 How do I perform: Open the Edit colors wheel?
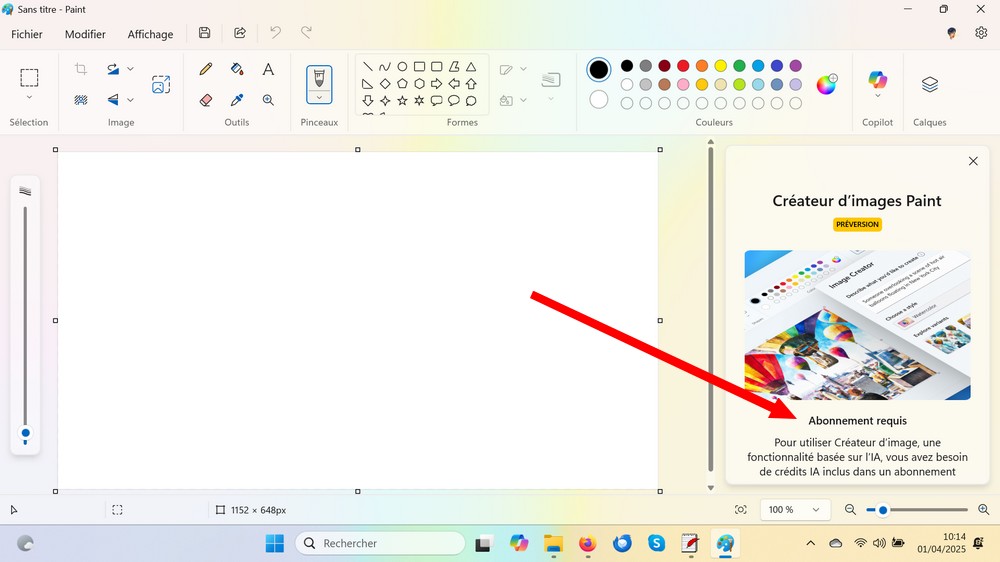(827, 84)
